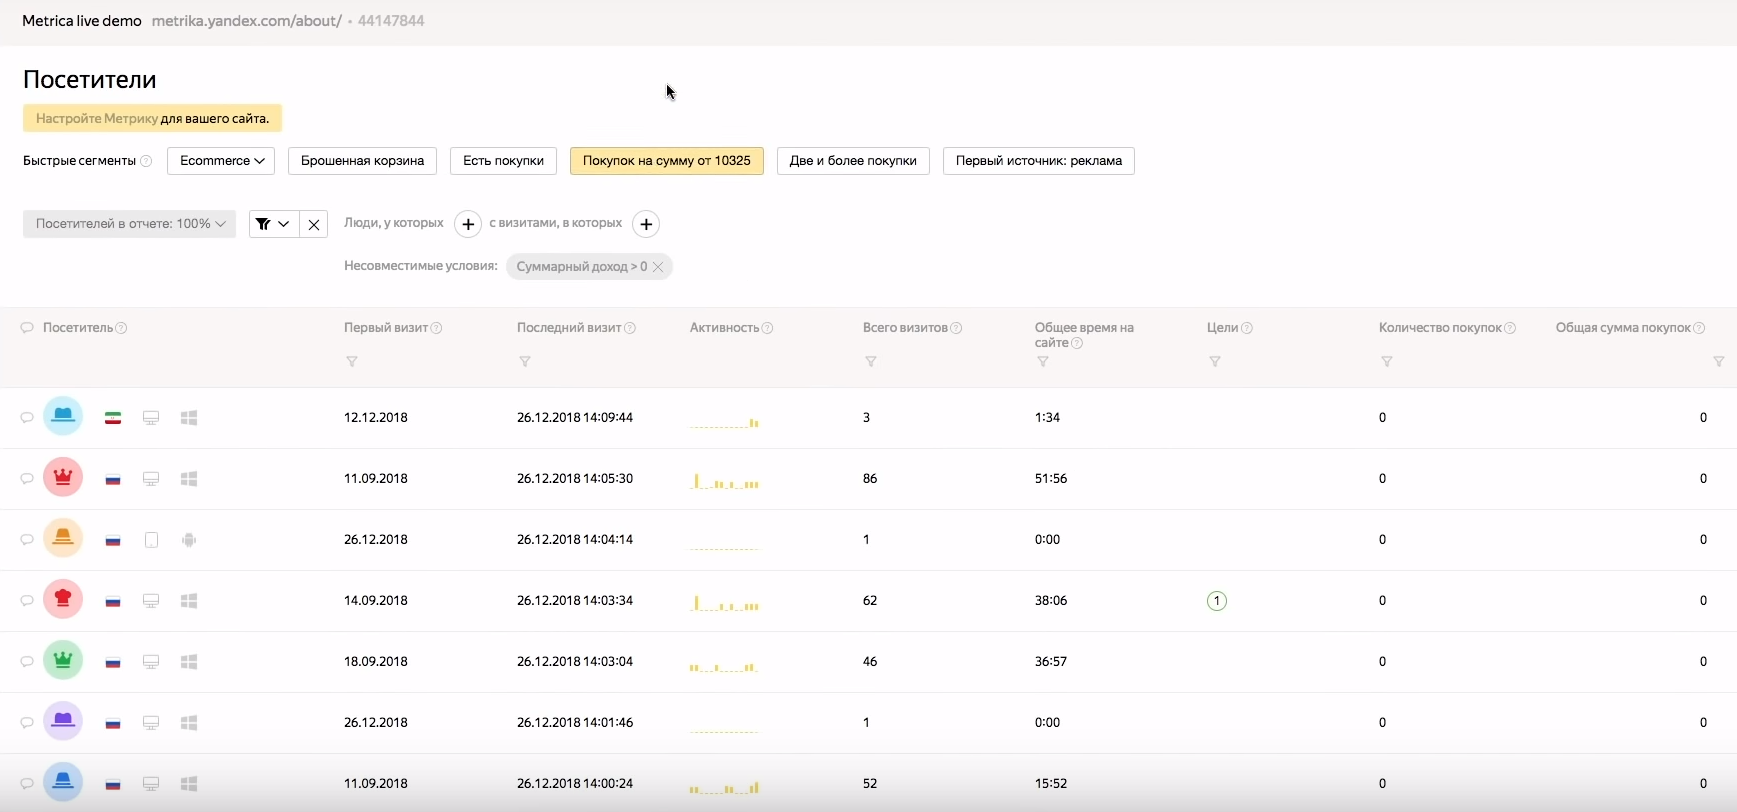Click activity sparkline in row with 52 visits
1737x812 pixels.
point(724,786)
